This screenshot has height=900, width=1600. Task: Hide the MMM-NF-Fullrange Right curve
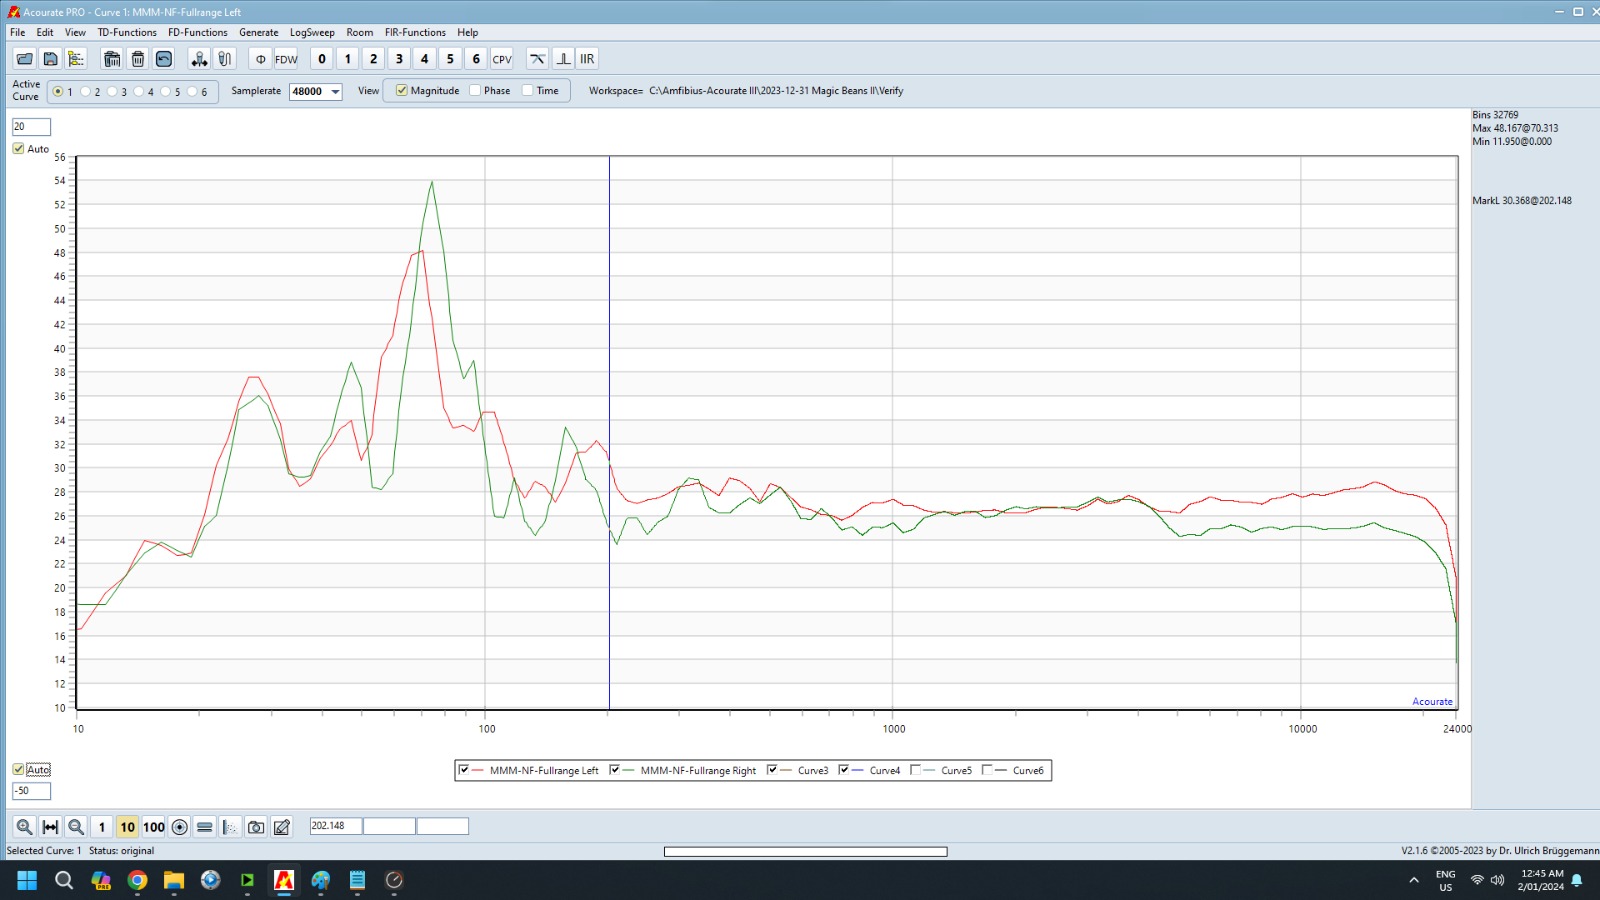click(615, 770)
